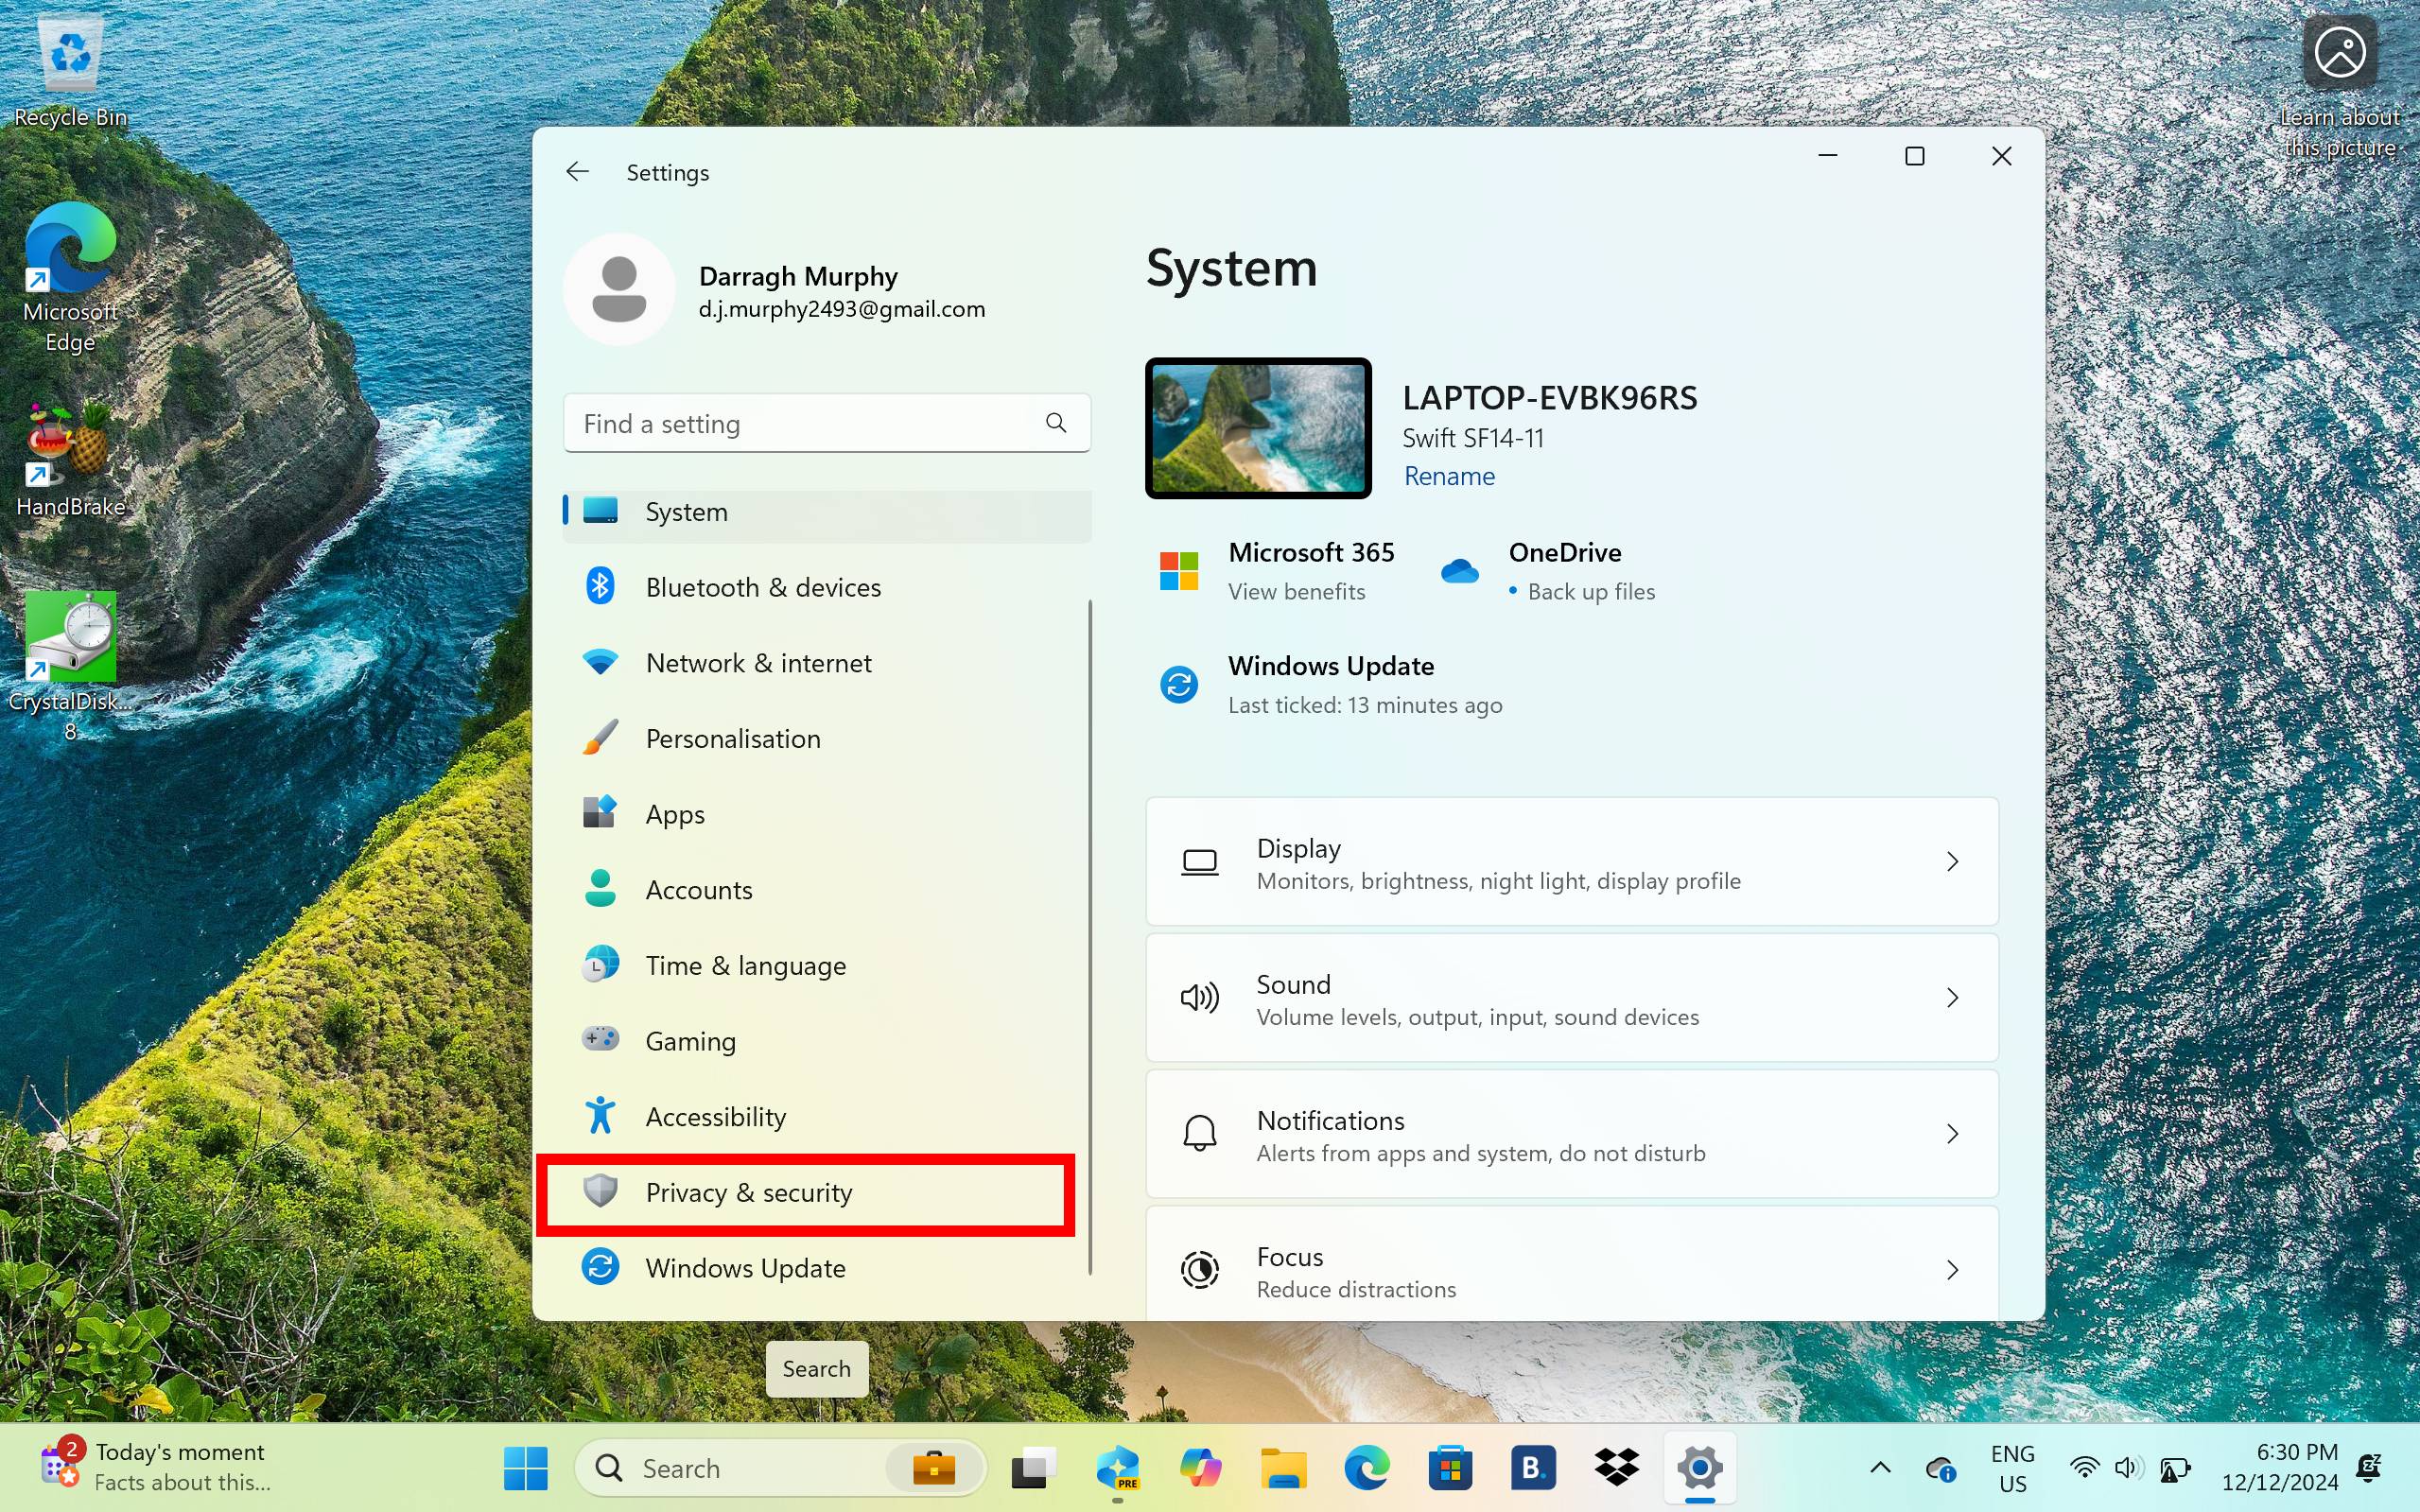Screen dimensions: 2420x1512
Task: Click the Gaming controller icon
Action: [600, 1040]
